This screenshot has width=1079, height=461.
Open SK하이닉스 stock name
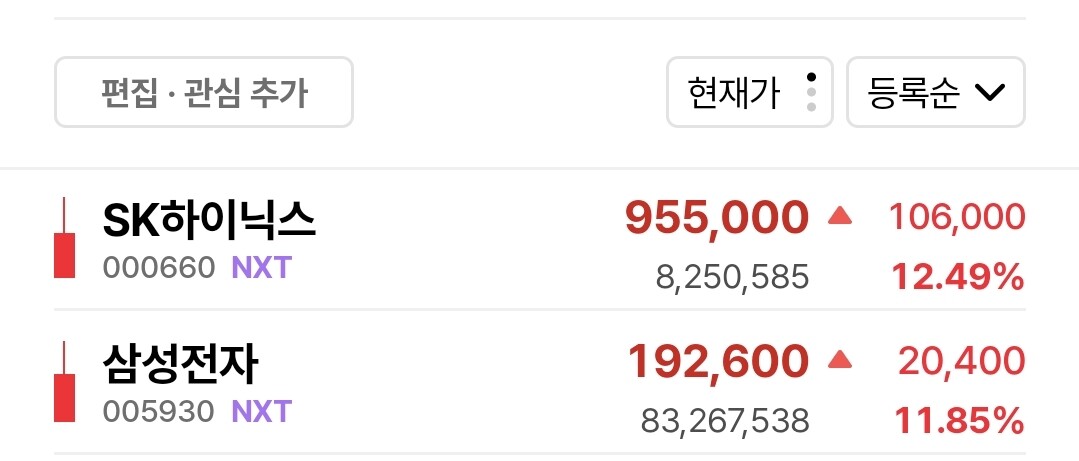(x=209, y=221)
